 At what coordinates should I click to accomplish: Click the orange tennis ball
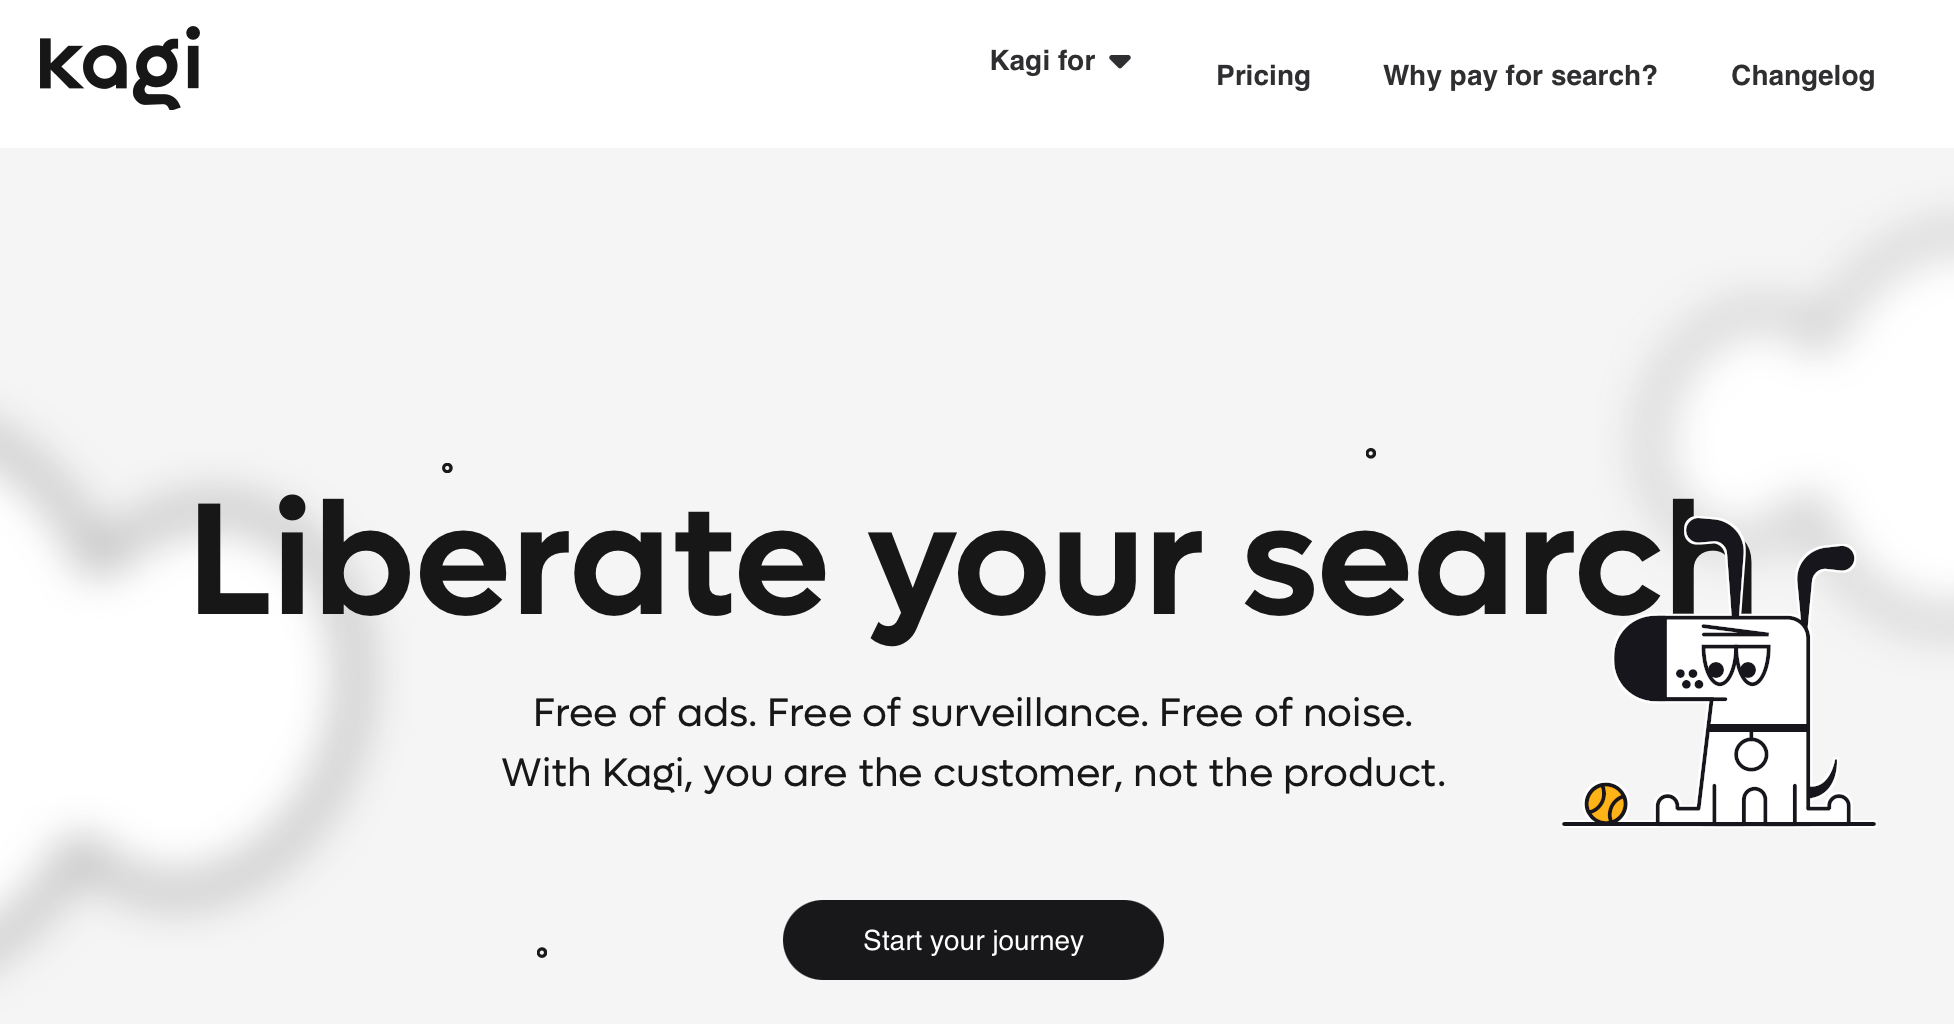1606,803
